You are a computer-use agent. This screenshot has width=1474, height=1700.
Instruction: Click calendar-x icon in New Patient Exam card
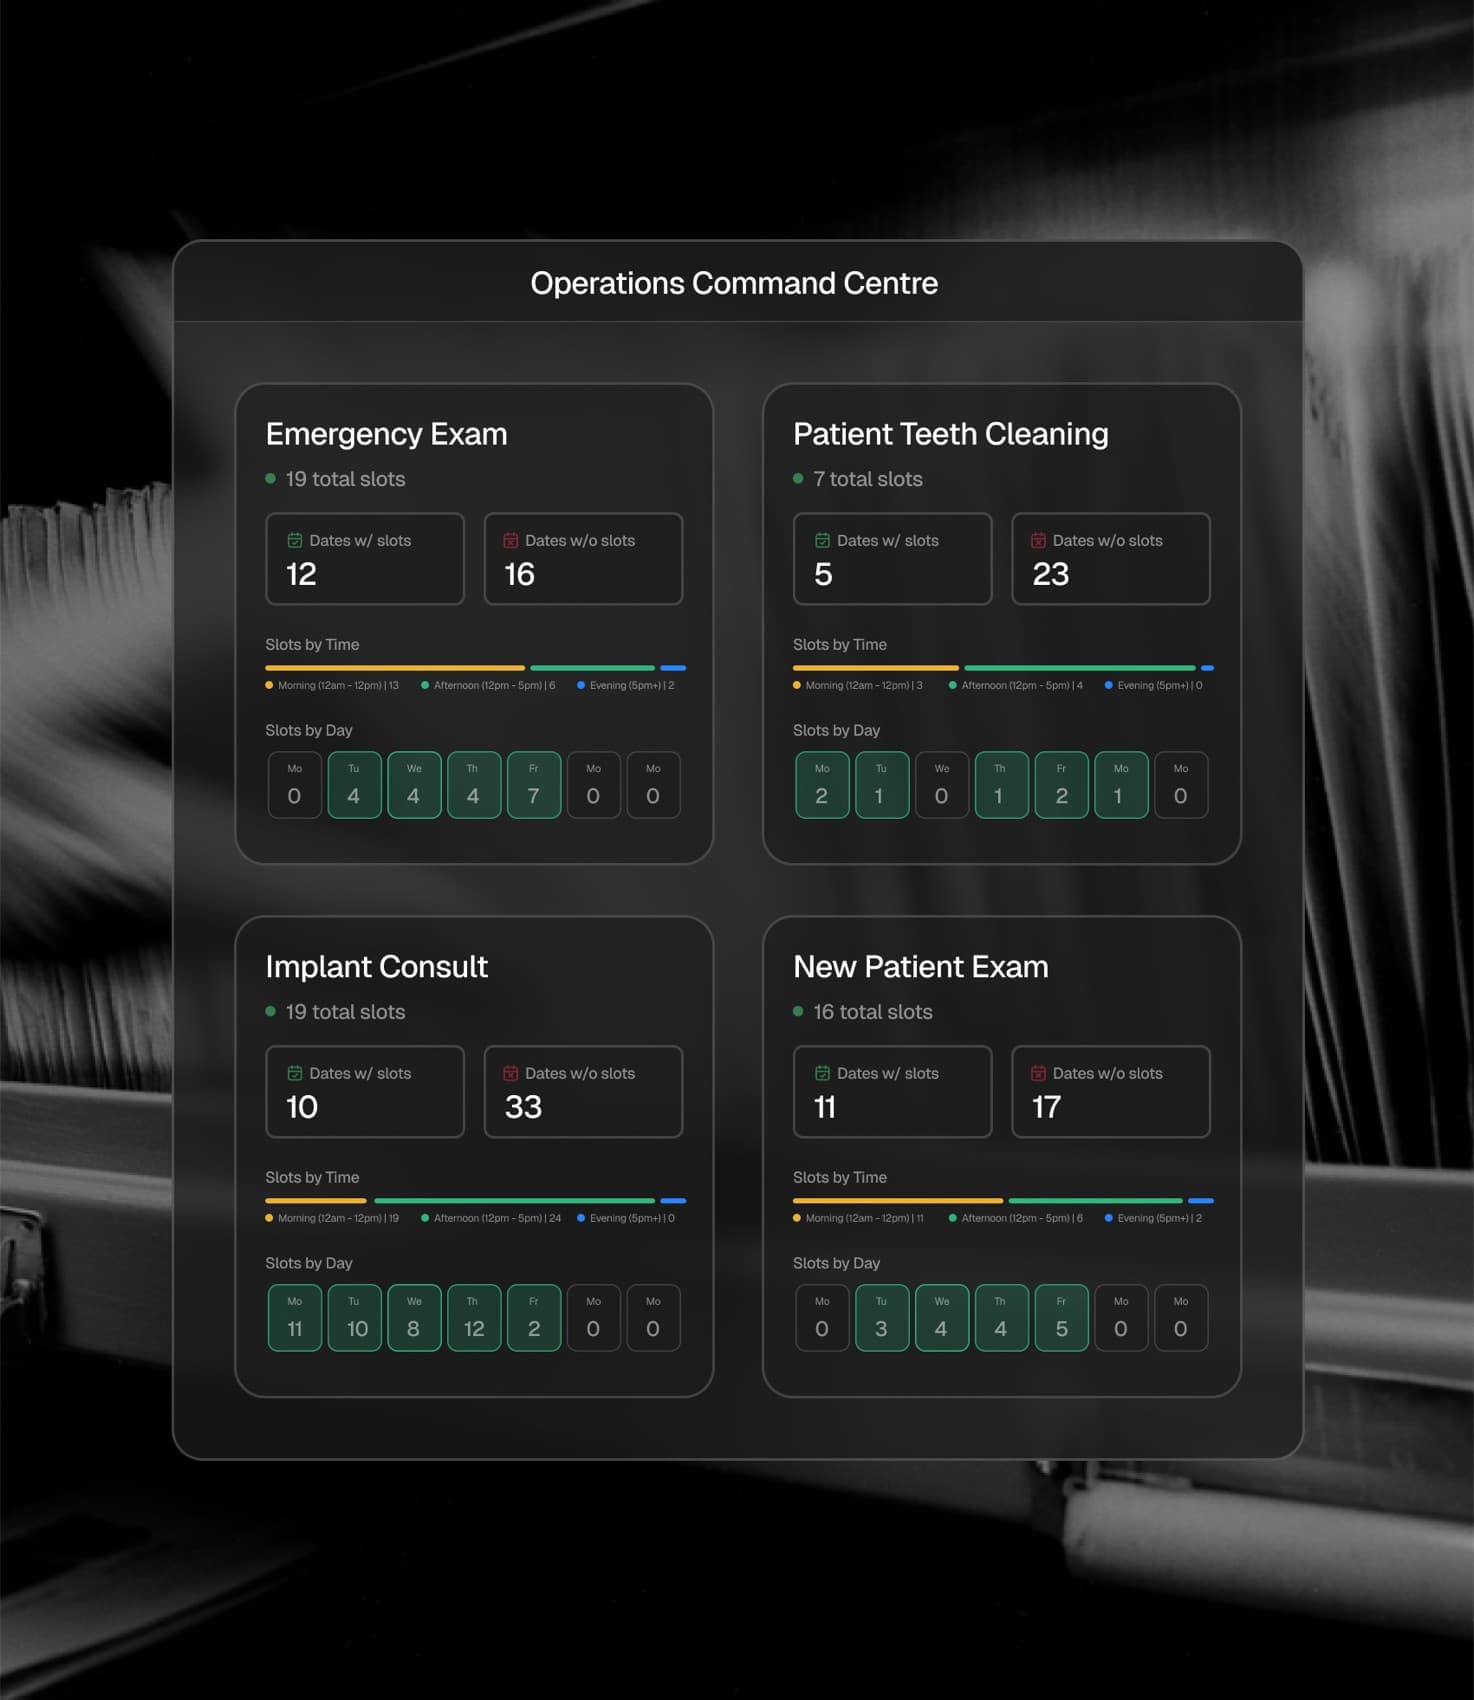coord(1038,1073)
